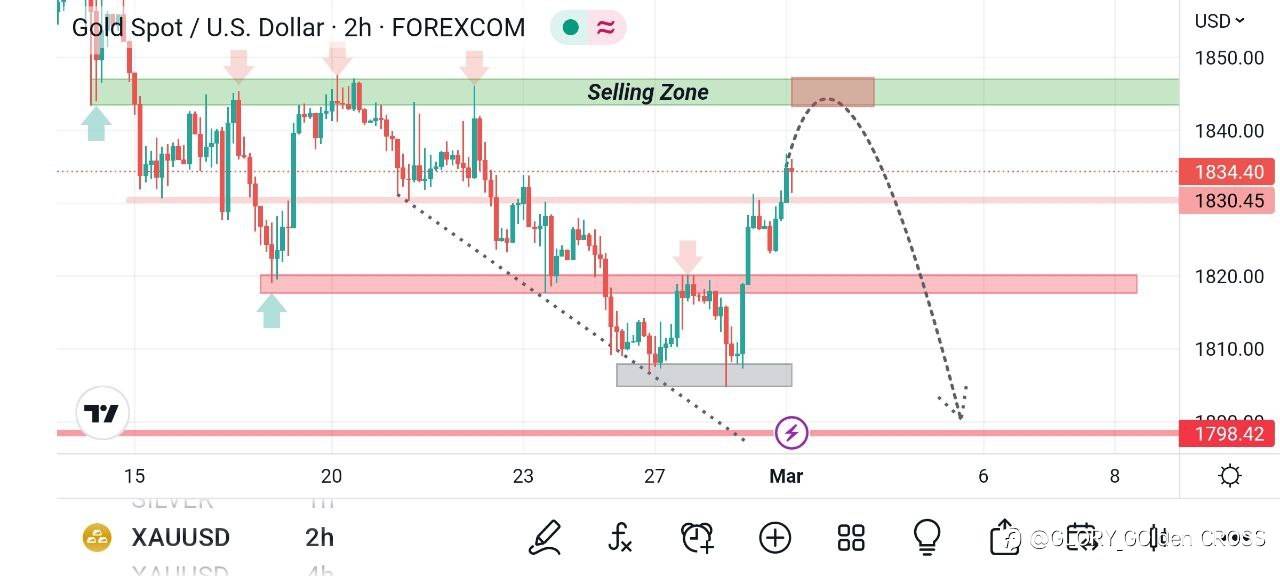Image resolution: width=1280 pixels, height=576 pixels.
Task: Tap the share chart icon
Action: [x=1003, y=537]
